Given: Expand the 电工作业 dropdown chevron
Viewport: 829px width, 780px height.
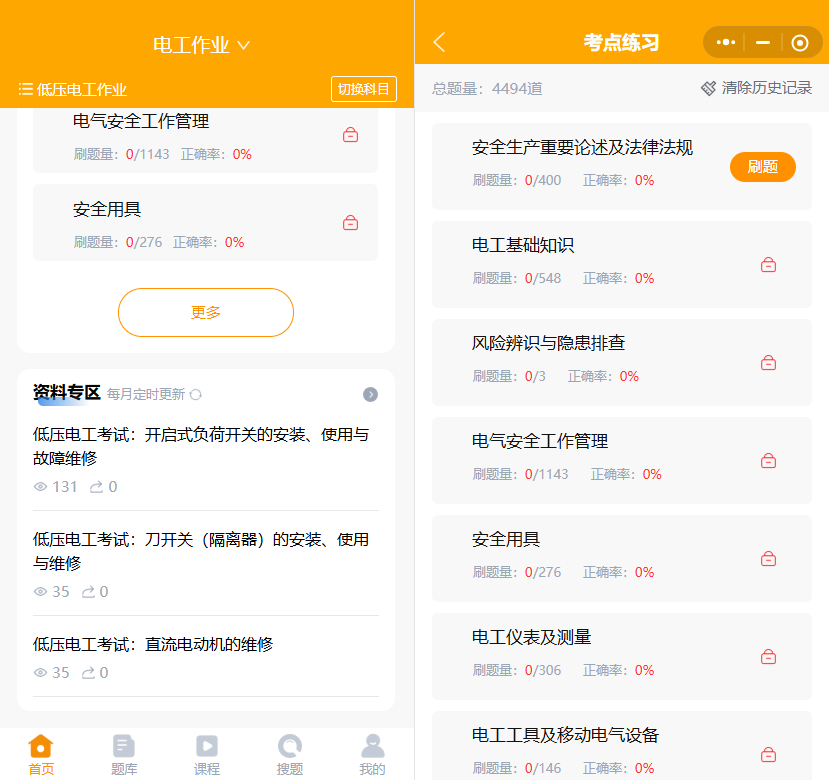Looking at the screenshot, I should (243, 45).
